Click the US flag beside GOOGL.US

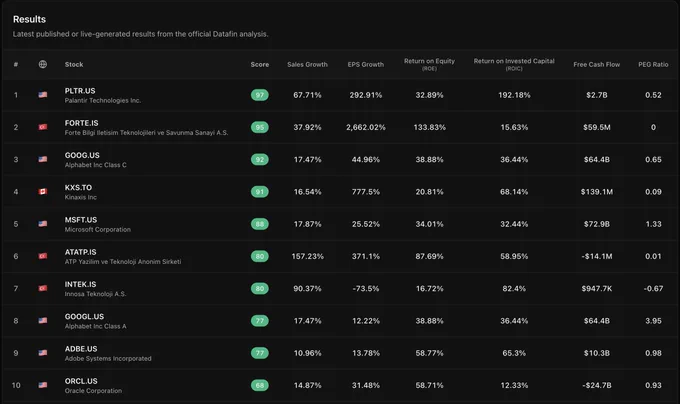pyautogui.click(x=42, y=320)
